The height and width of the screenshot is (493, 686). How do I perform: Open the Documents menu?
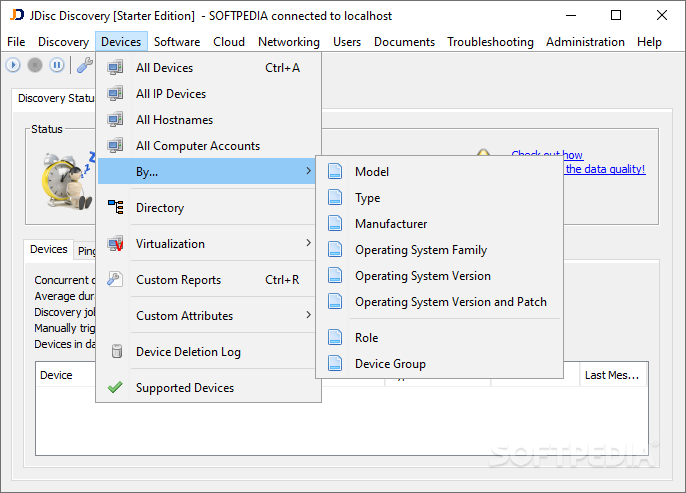[x=404, y=42]
